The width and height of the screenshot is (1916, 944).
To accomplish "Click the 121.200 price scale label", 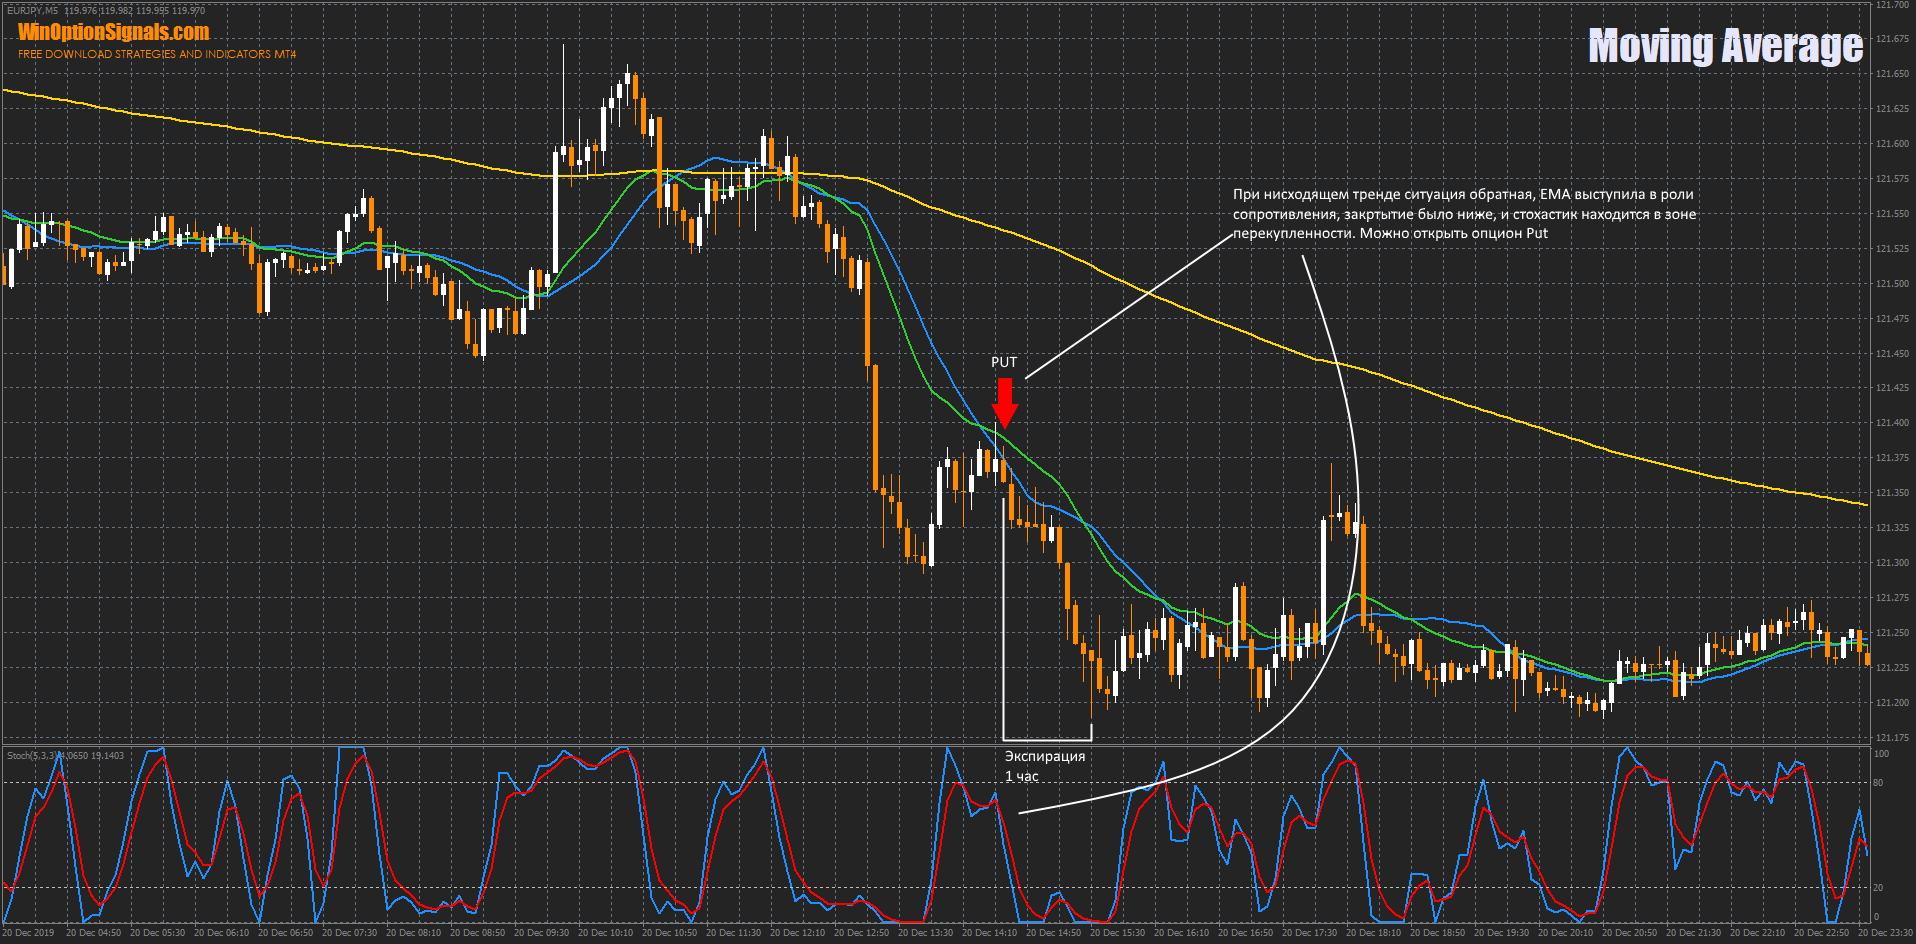I will pos(1892,703).
